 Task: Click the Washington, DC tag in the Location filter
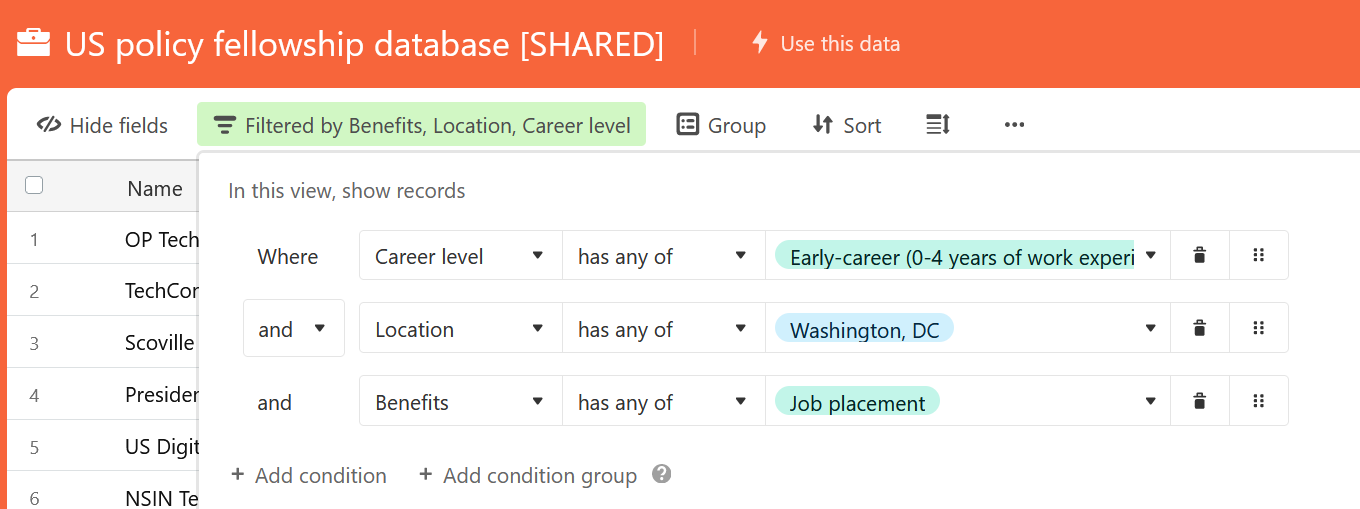pyautogui.click(x=864, y=329)
